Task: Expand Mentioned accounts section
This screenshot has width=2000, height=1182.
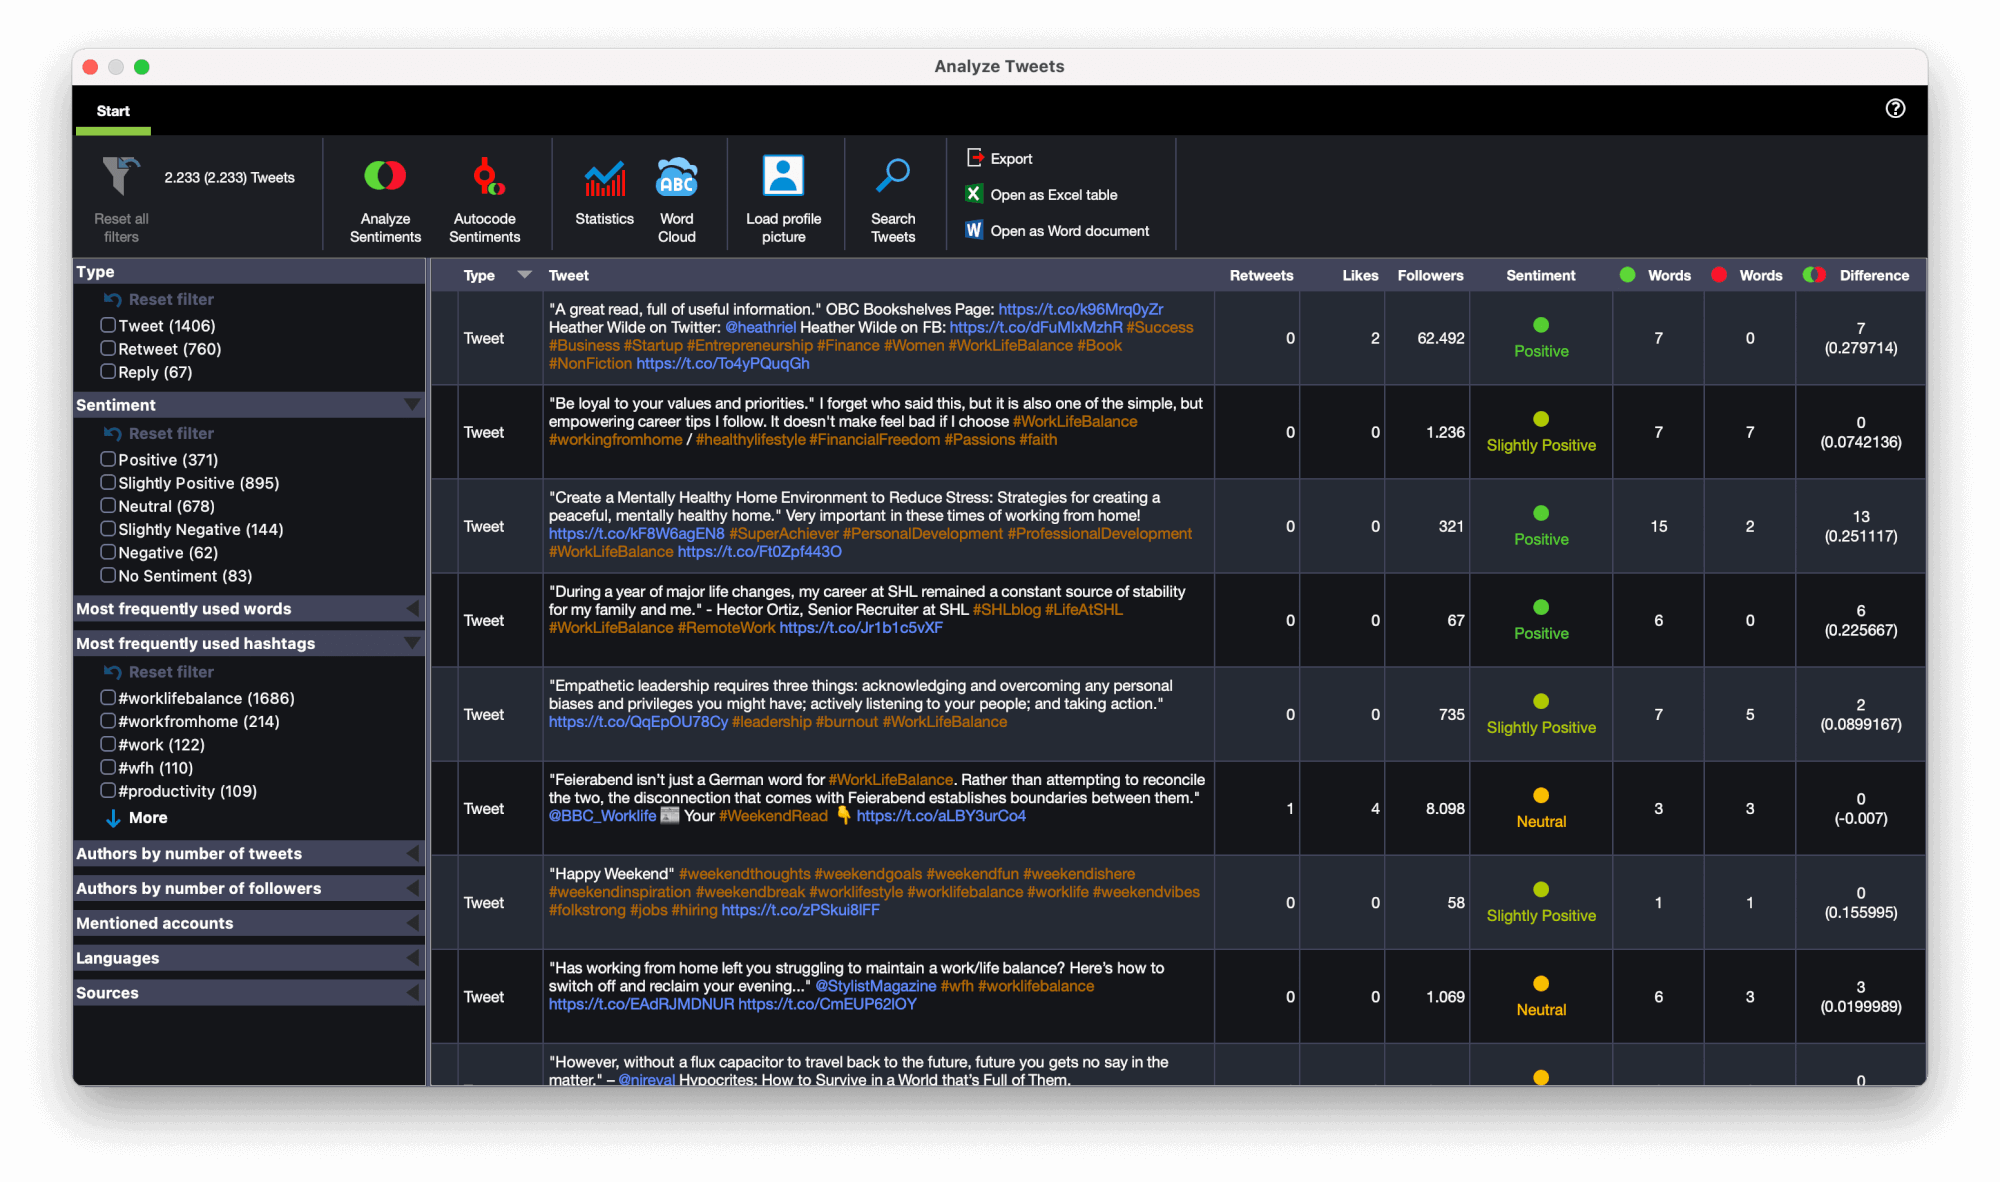Action: click(x=412, y=923)
